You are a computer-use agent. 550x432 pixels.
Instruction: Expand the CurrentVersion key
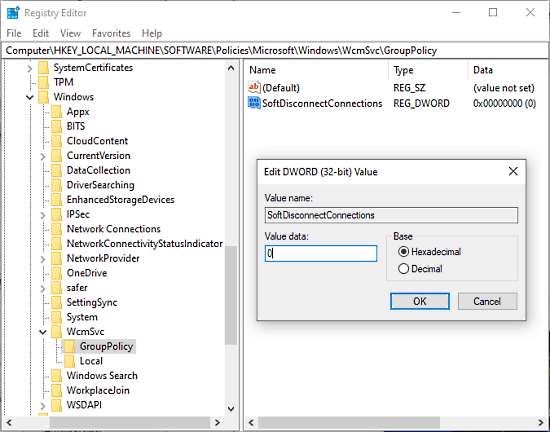click(43, 156)
